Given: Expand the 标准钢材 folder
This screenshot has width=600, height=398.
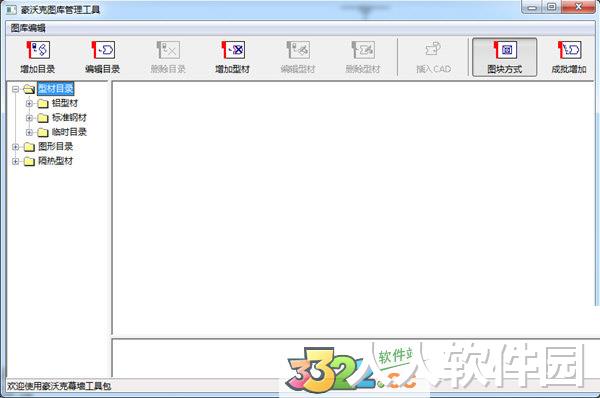Looking at the screenshot, I should tap(29, 118).
